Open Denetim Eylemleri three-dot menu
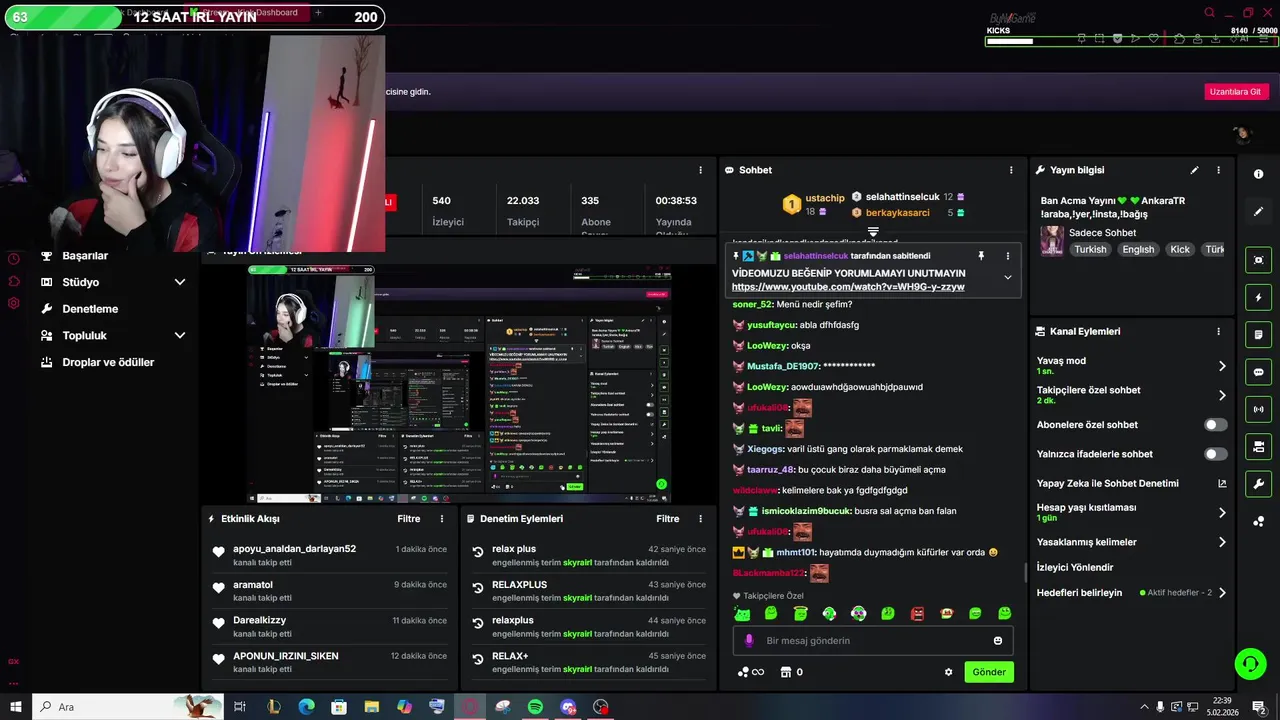This screenshot has width=1280, height=720. [700, 519]
